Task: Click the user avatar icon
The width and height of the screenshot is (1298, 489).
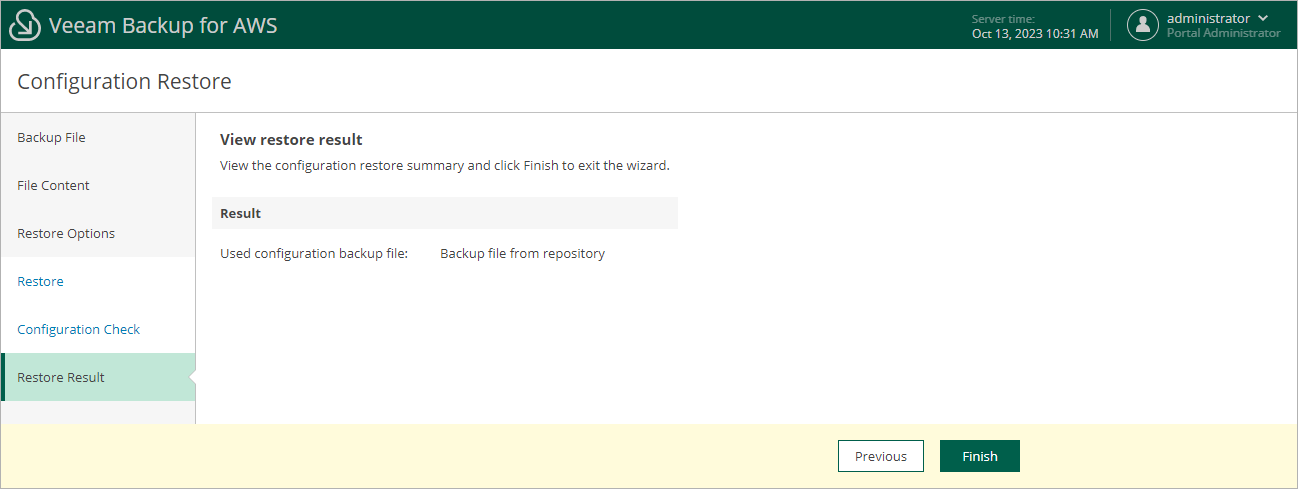Action: click(x=1142, y=26)
